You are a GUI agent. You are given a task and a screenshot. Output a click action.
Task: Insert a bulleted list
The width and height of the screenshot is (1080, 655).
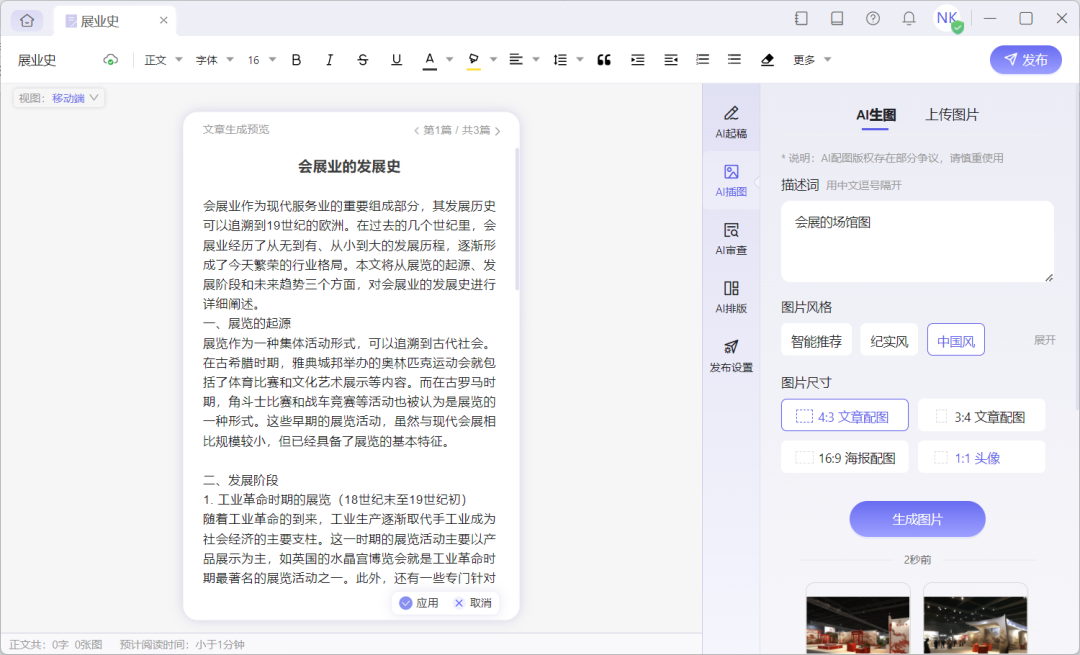point(734,60)
